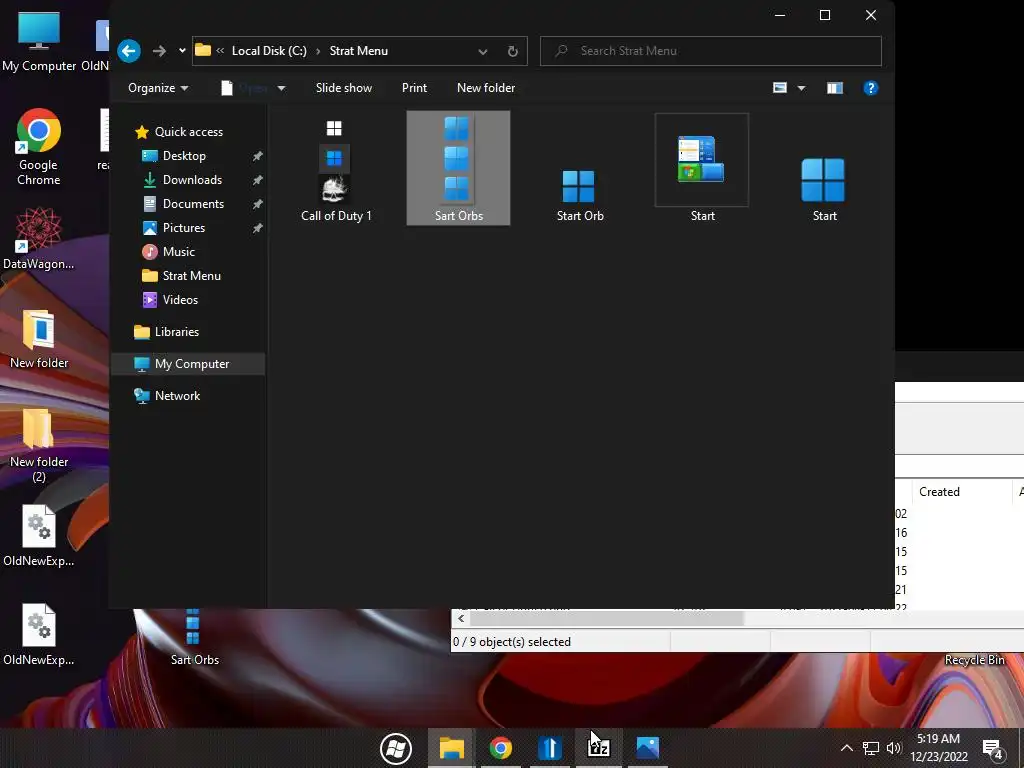
Task: Select the large blue Start logo file
Action: click(x=824, y=188)
